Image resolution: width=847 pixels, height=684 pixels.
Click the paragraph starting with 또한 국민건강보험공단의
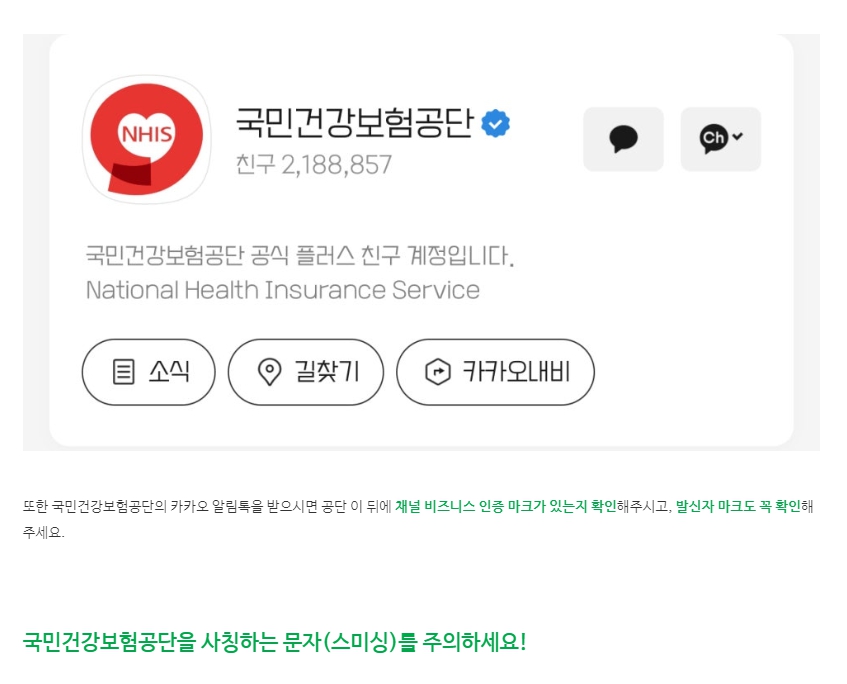coord(418,519)
